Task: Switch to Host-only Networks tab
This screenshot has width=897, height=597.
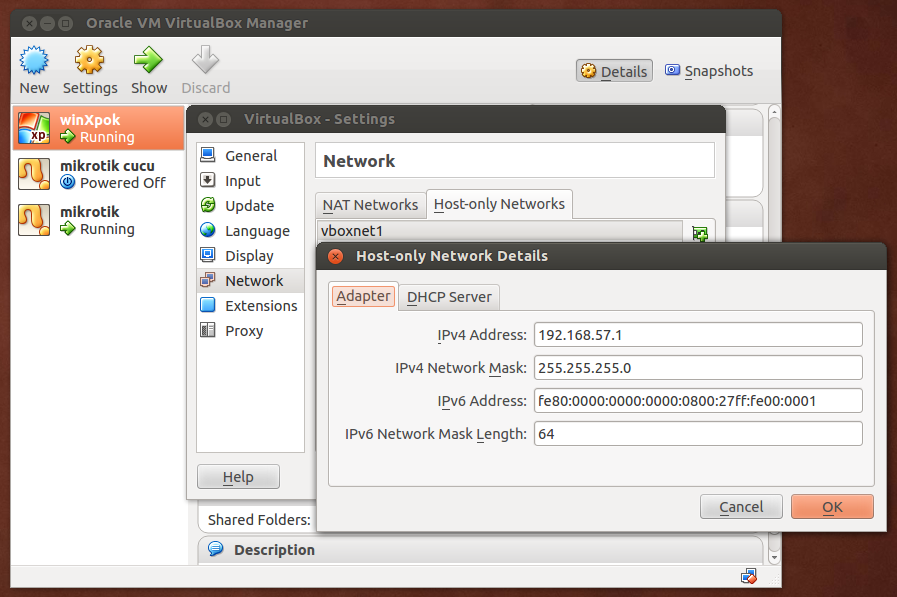Action: 499,204
